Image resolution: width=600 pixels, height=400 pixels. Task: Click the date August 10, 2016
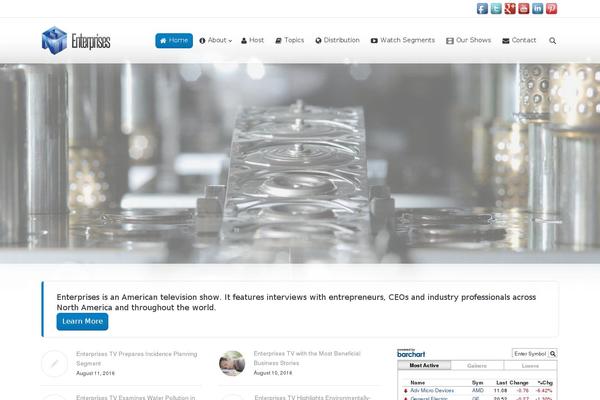273,373
